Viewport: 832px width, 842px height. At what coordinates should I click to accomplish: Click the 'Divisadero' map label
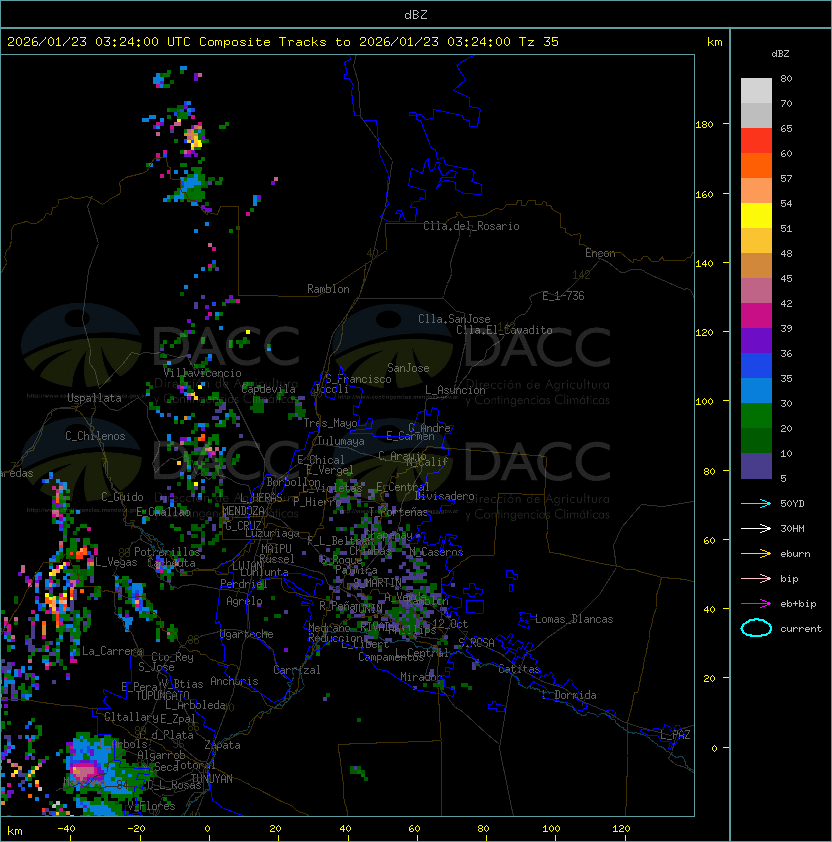(444, 496)
